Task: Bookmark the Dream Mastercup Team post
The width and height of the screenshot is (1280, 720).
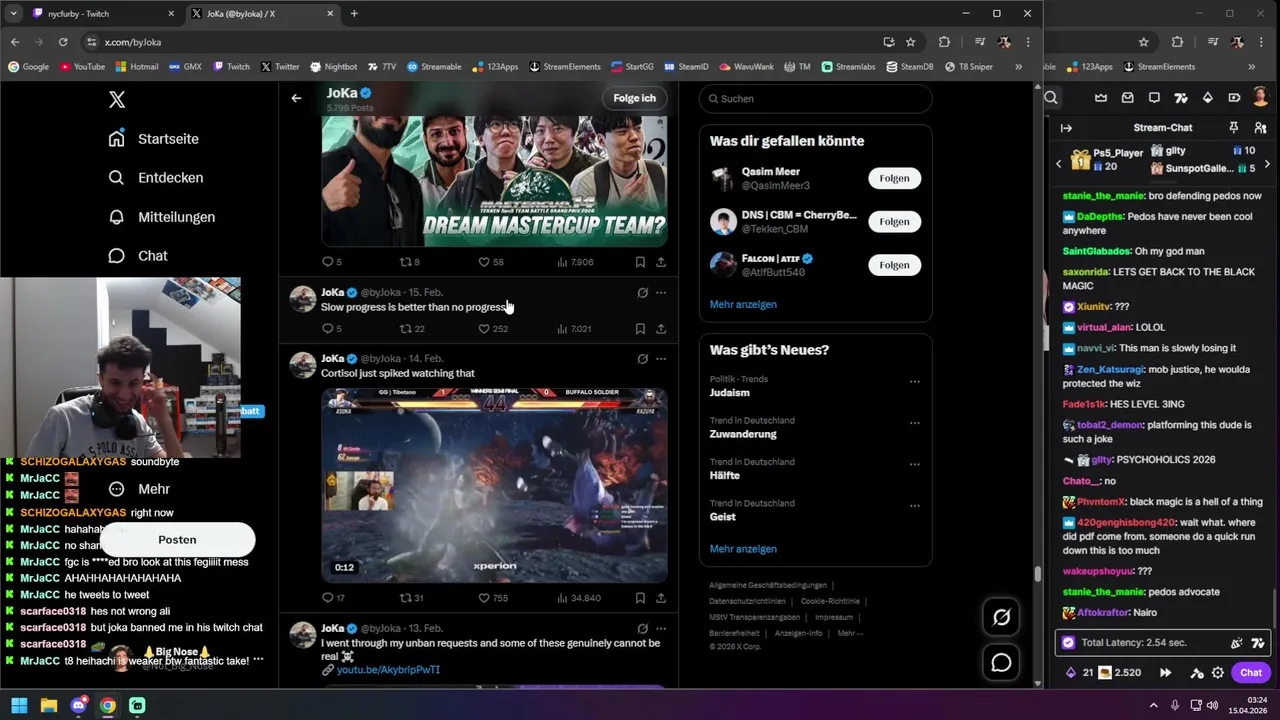Action: pyautogui.click(x=640, y=262)
